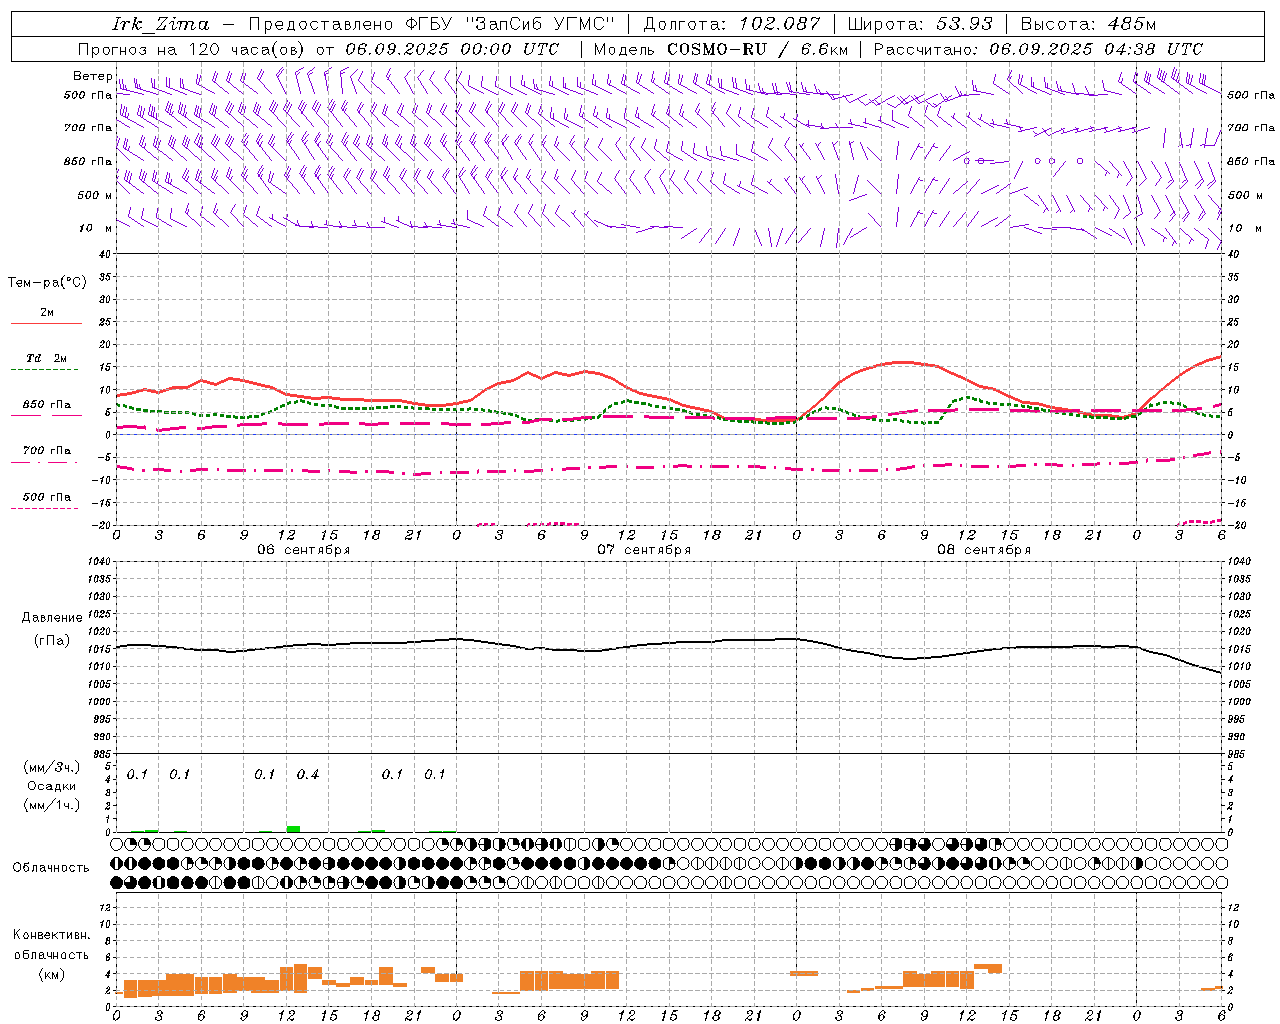Click the 850 гПа entry in the temperature legend
This screenshot has height=1024, width=1280.
pyautogui.click(x=47, y=405)
